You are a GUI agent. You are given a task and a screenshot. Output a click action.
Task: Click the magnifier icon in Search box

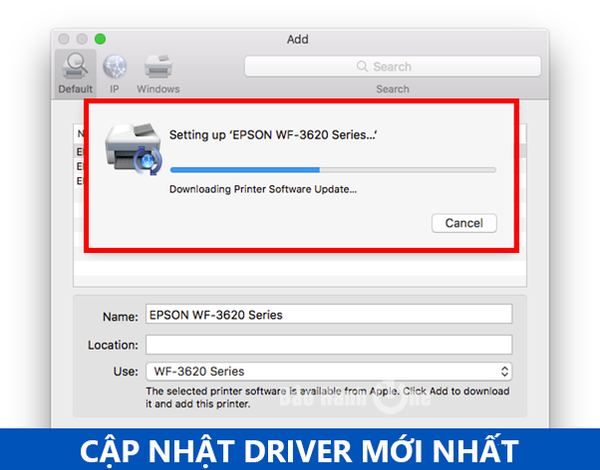[x=362, y=67]
